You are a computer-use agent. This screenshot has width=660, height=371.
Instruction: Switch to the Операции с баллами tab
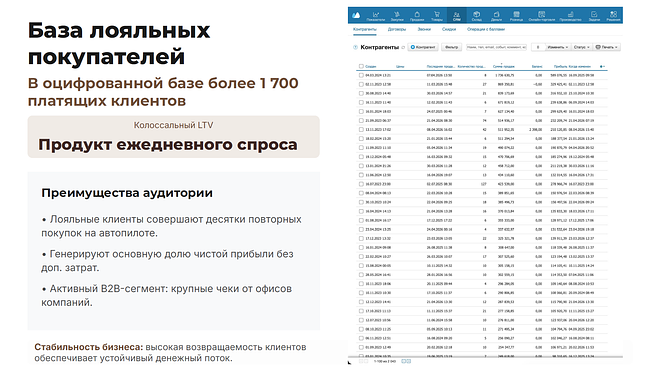click(486, 29)
